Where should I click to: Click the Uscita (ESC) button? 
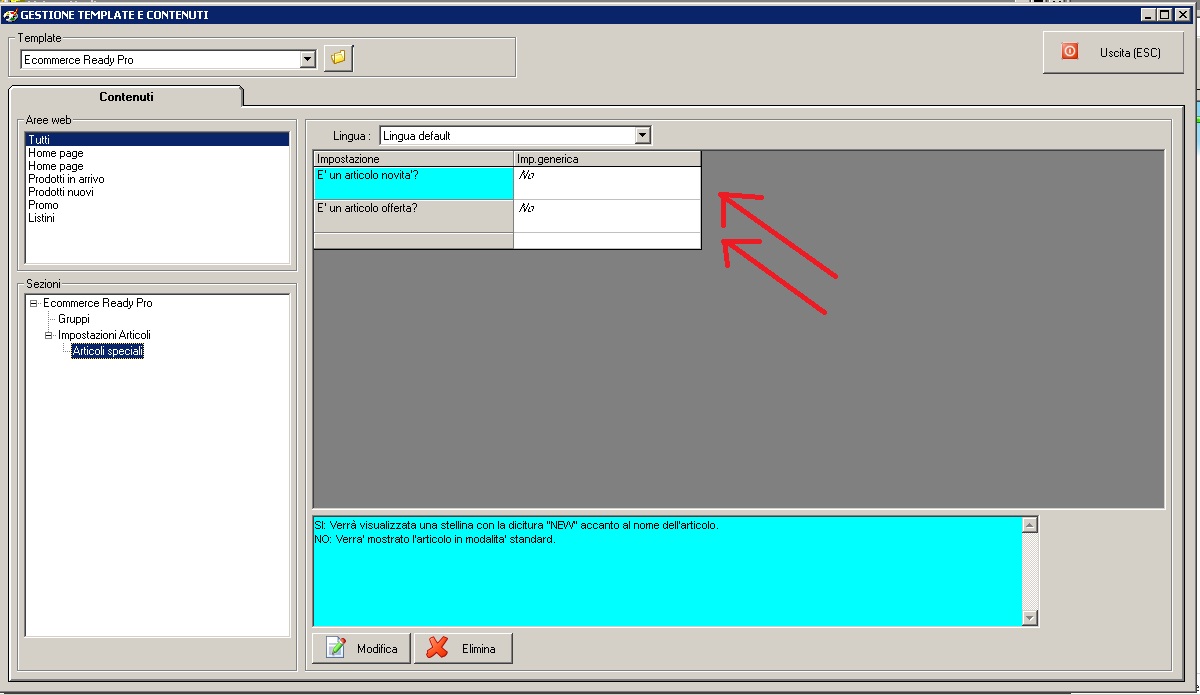[x=1115, y=52]
